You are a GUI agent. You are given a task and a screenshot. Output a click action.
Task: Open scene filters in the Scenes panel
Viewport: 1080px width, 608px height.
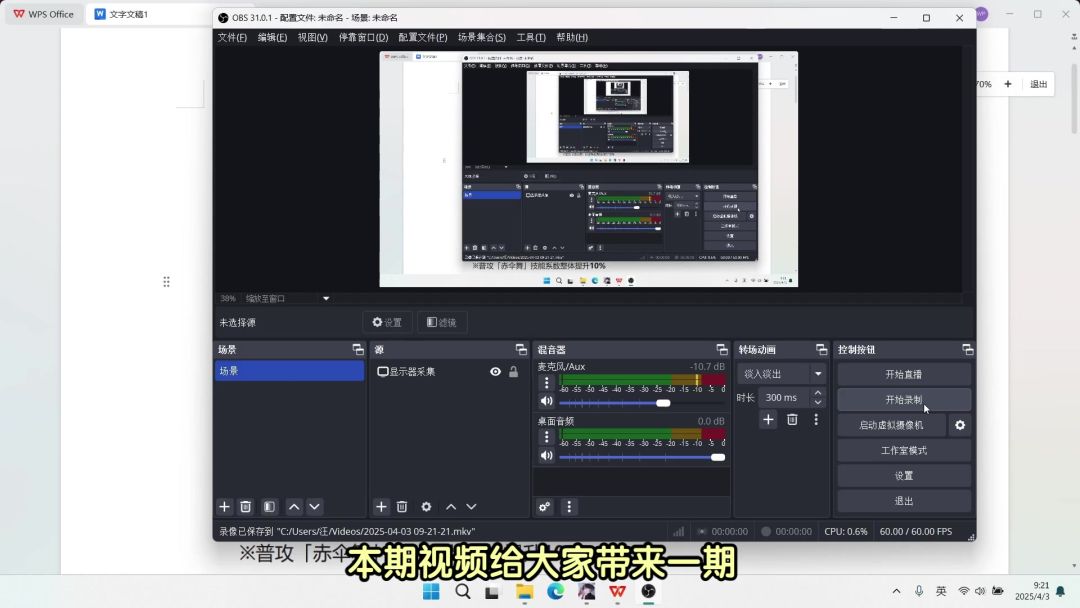tap(269, 507)
